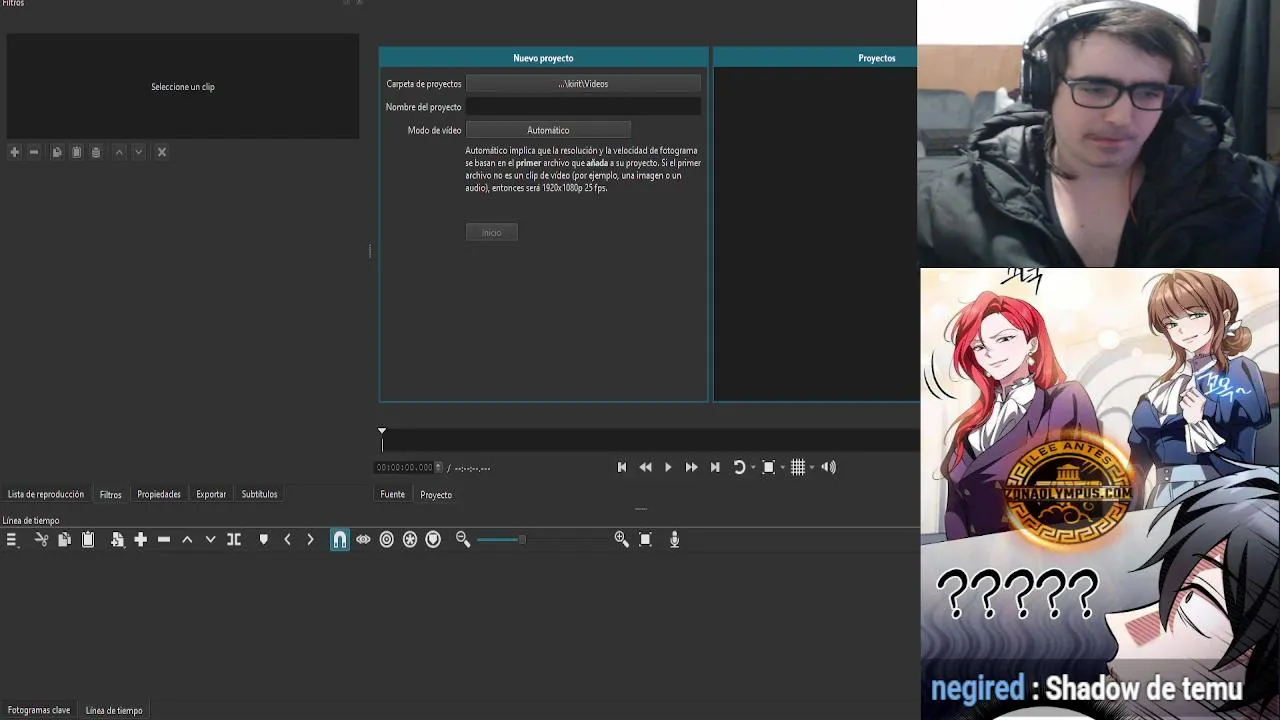Click the timeline minus (remove clip) icon
The width and height of the screenshot is (1280, 720).
pyautogui.click(x=164, y=540)
